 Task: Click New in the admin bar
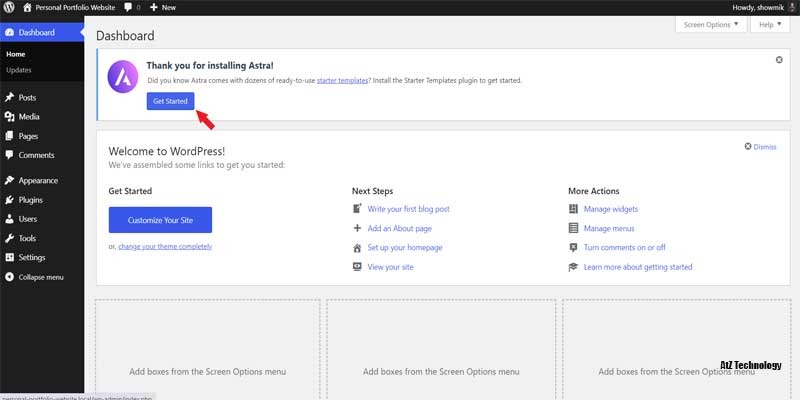(x=168, y=8)
